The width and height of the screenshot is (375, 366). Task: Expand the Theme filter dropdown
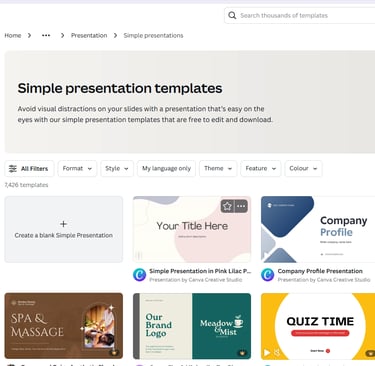218,169
